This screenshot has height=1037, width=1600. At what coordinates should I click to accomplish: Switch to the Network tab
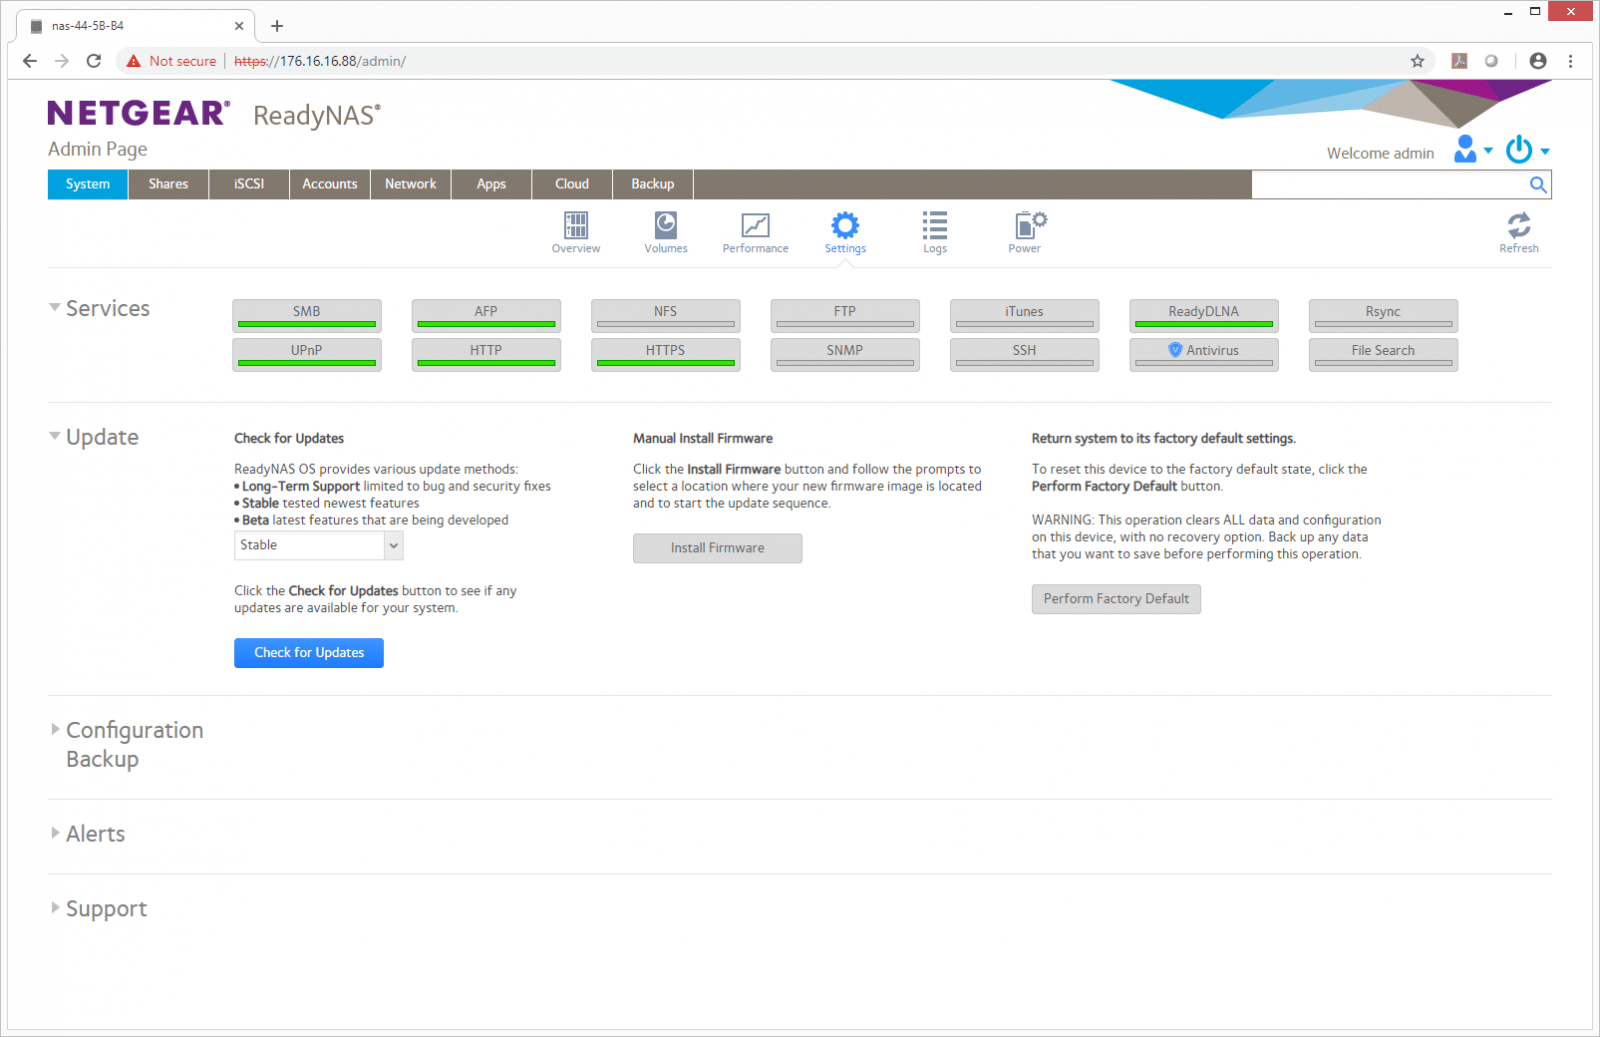(411, 184)
